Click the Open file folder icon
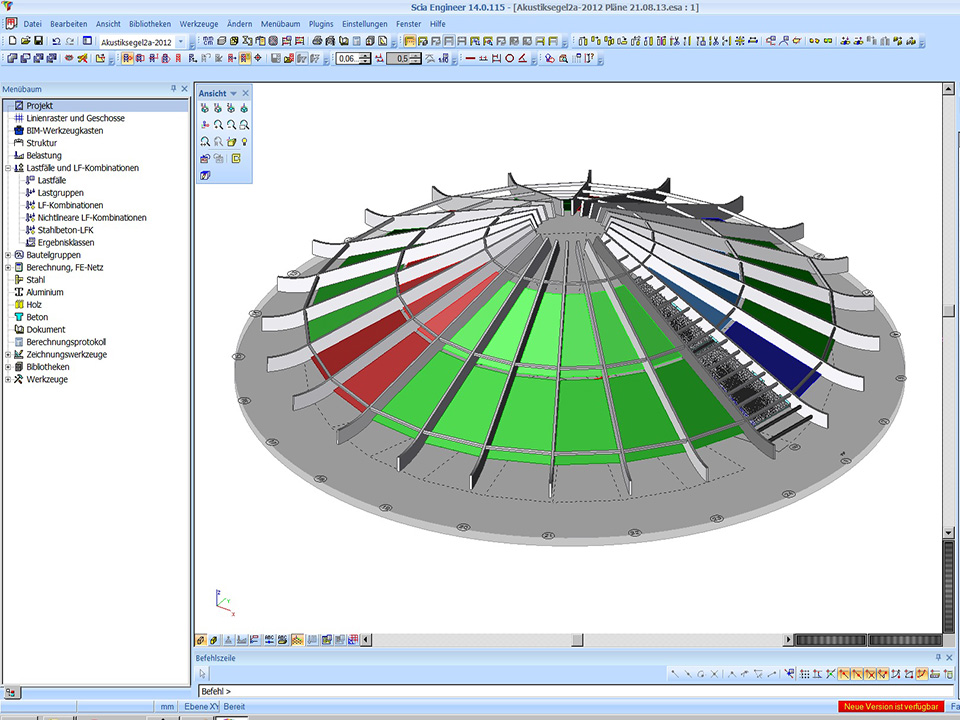Viewport: 960px width, 720px height. [25, 41]
